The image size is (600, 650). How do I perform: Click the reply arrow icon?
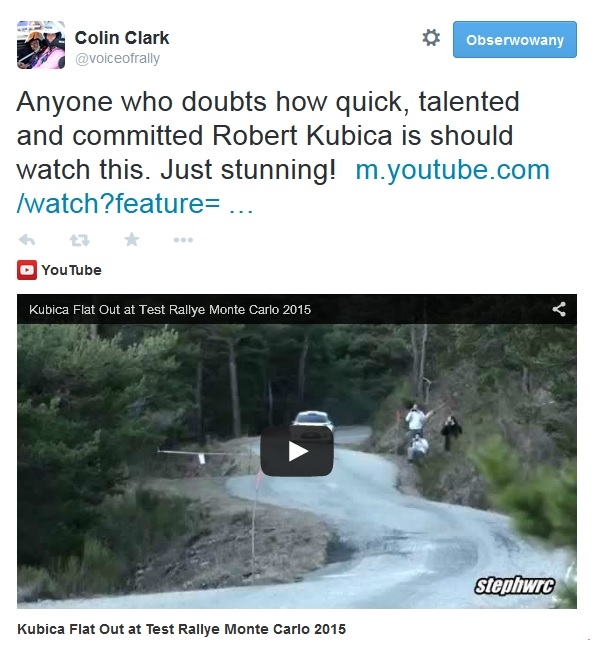tap(27, 240)
